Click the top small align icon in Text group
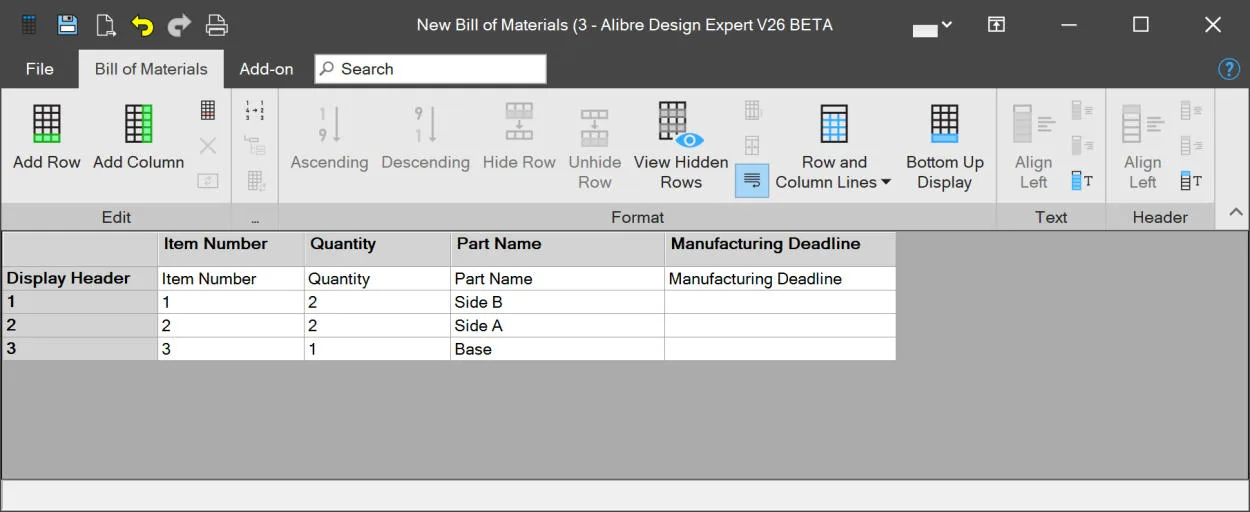Image resolution: width=1250 pixels, height=512 pixels. point(1082,110)
